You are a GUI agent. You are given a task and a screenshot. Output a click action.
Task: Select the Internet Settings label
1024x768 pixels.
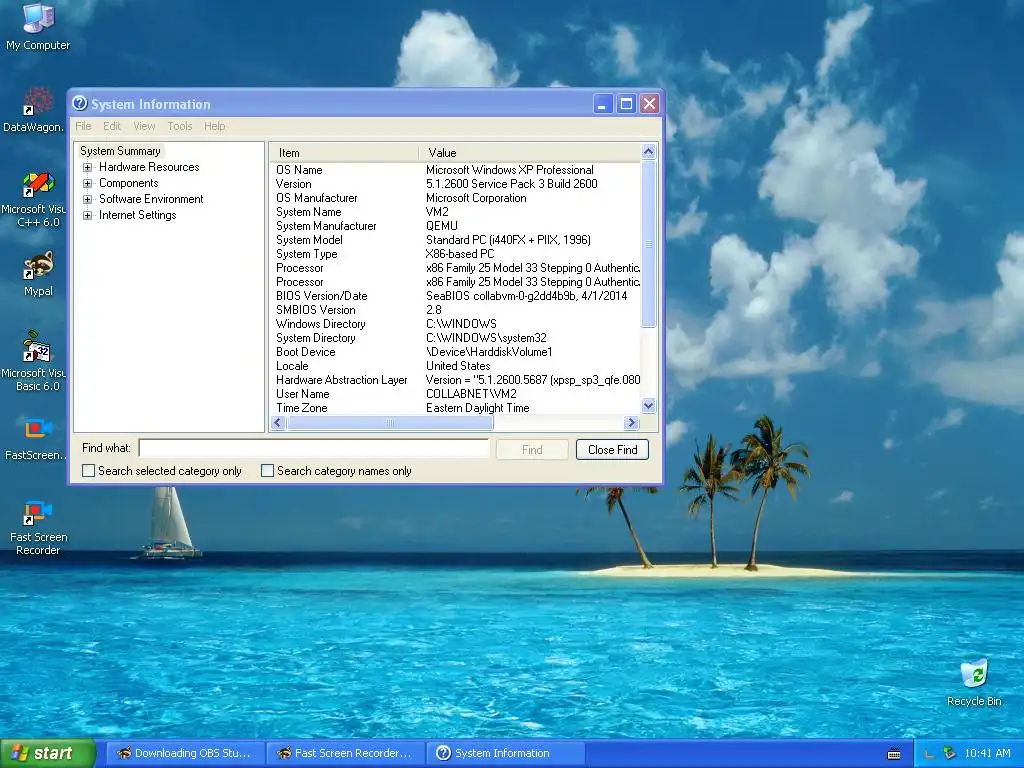(138, 216)
